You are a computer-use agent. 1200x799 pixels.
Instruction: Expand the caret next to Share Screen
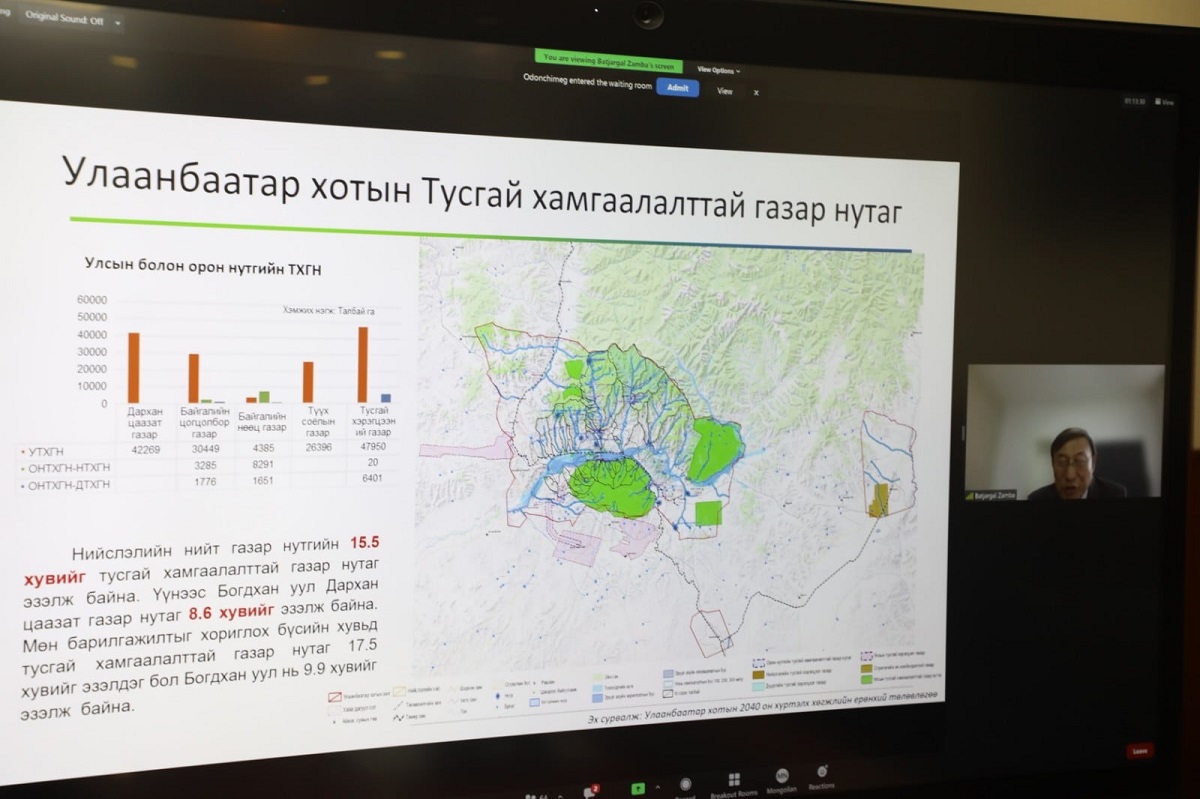coord(658,789)
